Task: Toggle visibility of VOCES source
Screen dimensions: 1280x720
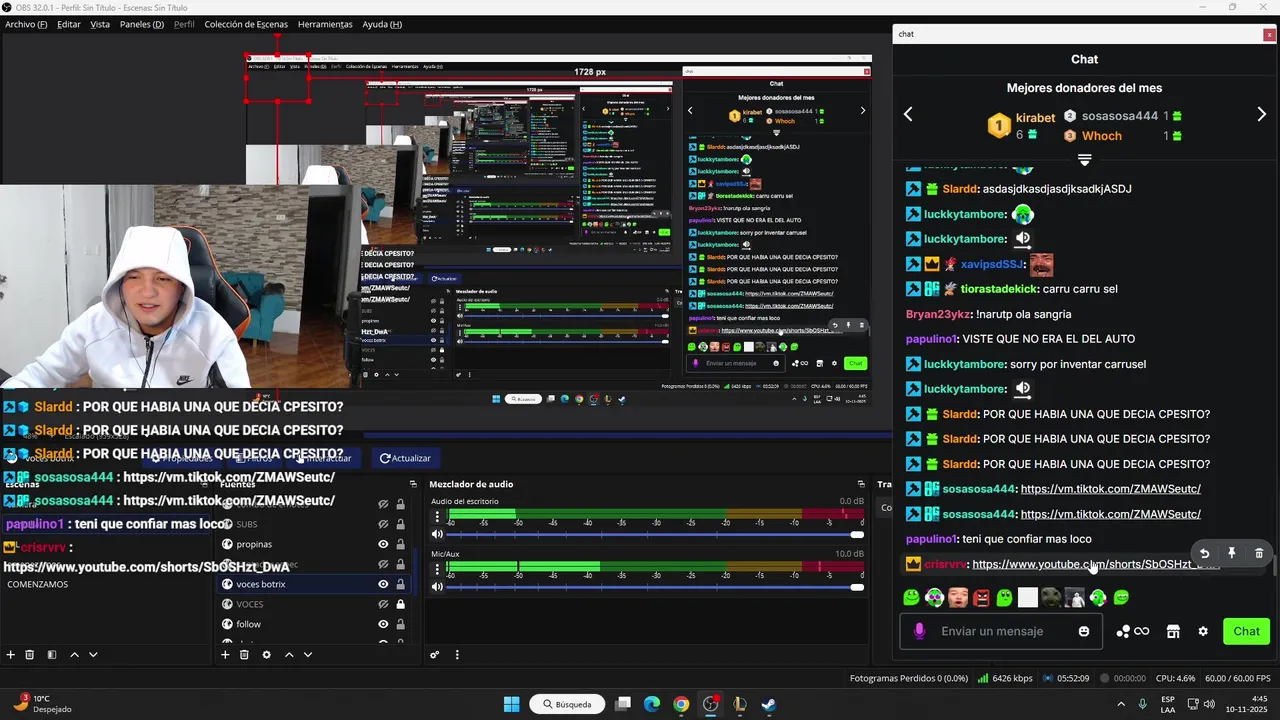Action: pos(383,604)
